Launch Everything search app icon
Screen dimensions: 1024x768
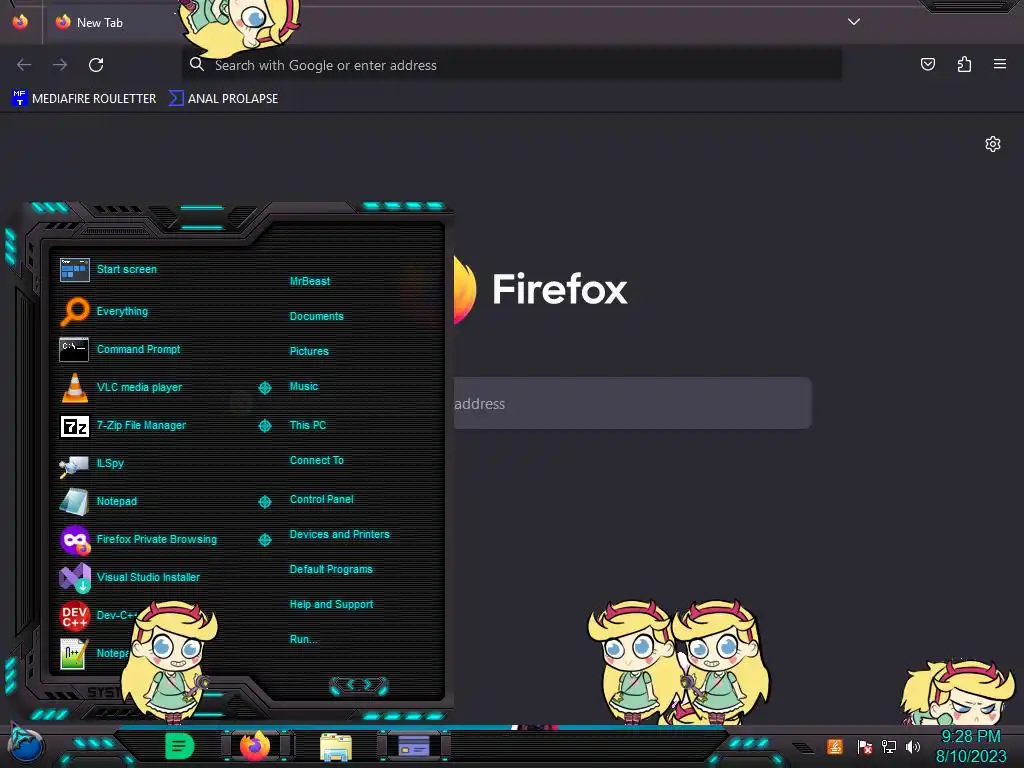tap(74, 311)
